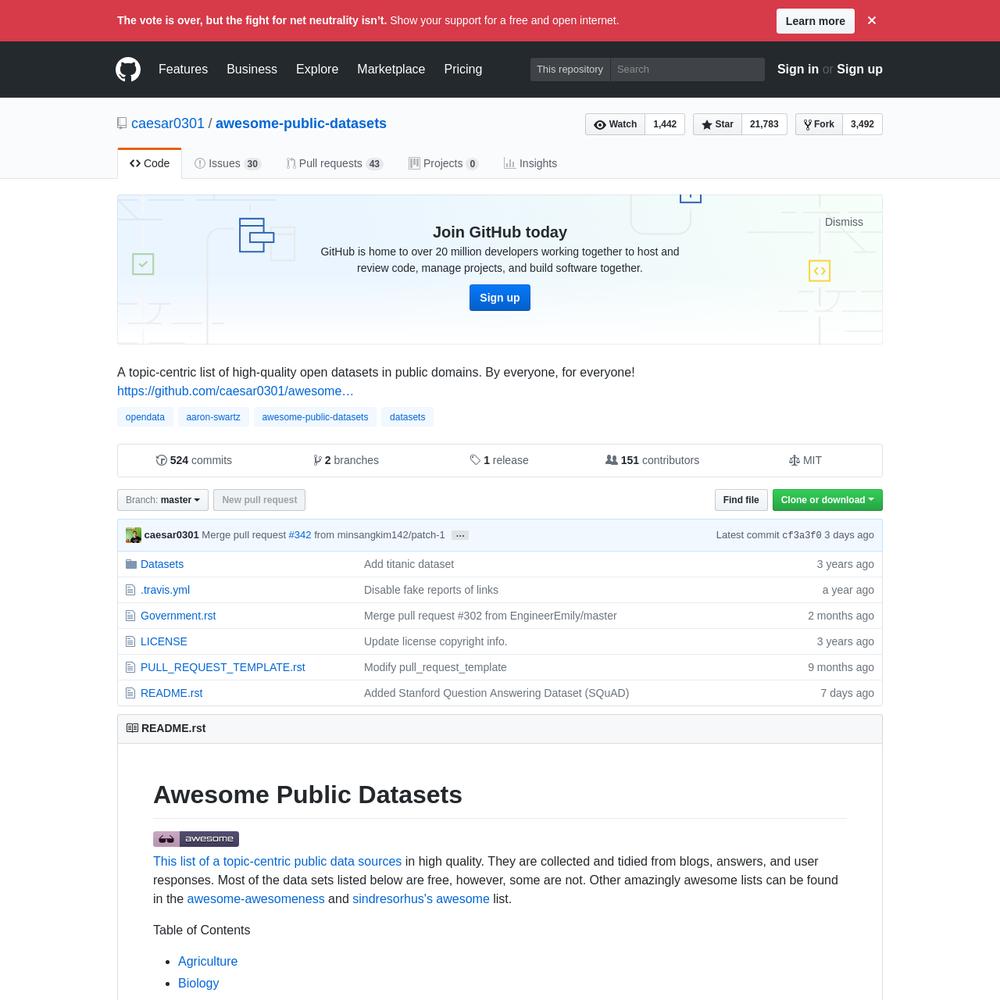Open sindresorhus's awesome link
The height and width of the screenshot is (1000, 1000).
421,899
